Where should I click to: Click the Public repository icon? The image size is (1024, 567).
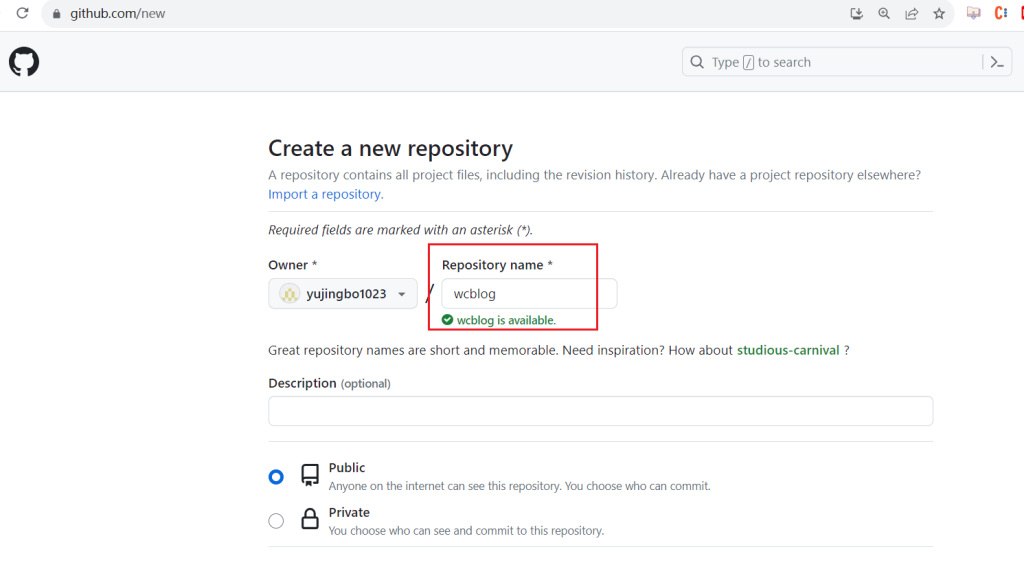click(310, 475)
